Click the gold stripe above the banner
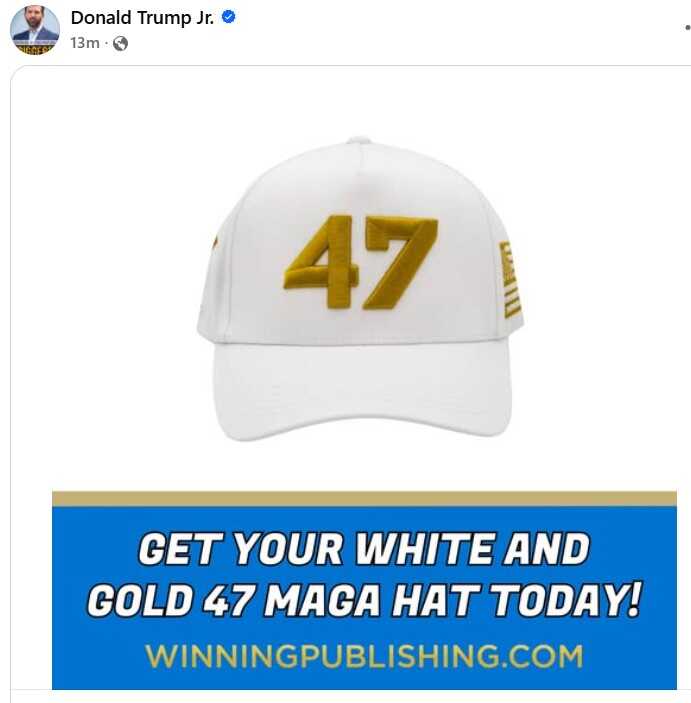The width and height of the screenshot is (691, 703). click(x=364, y=499)
